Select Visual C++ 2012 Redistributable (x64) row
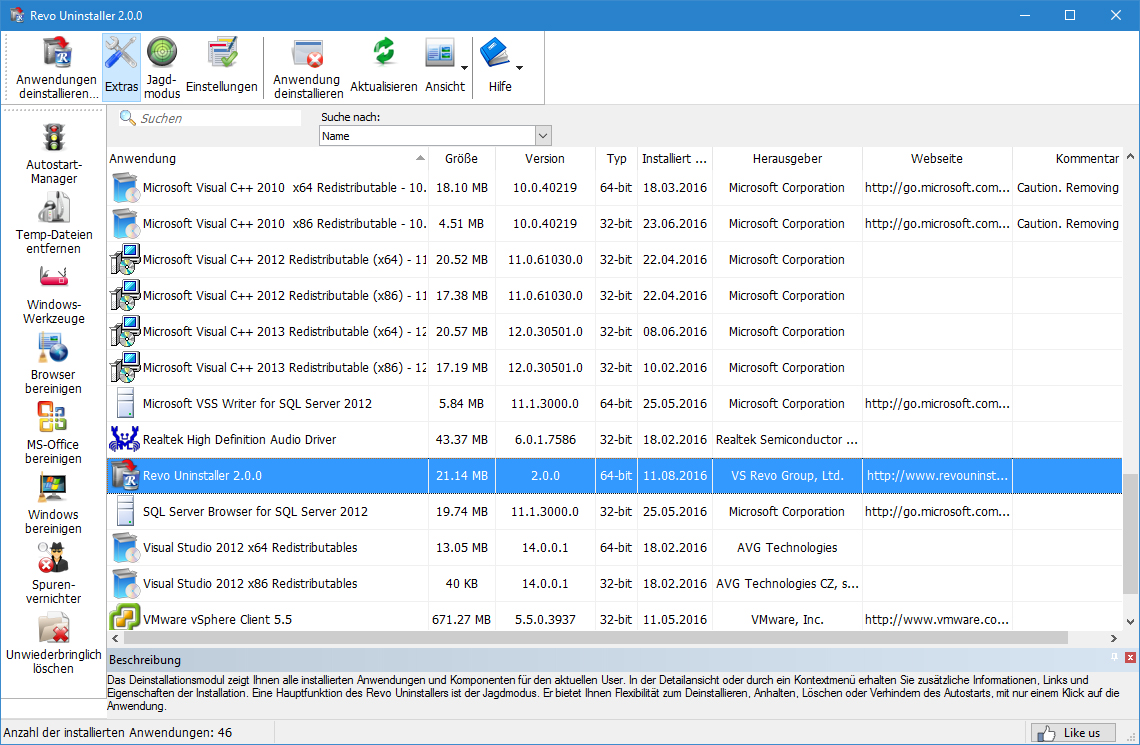 614,259
